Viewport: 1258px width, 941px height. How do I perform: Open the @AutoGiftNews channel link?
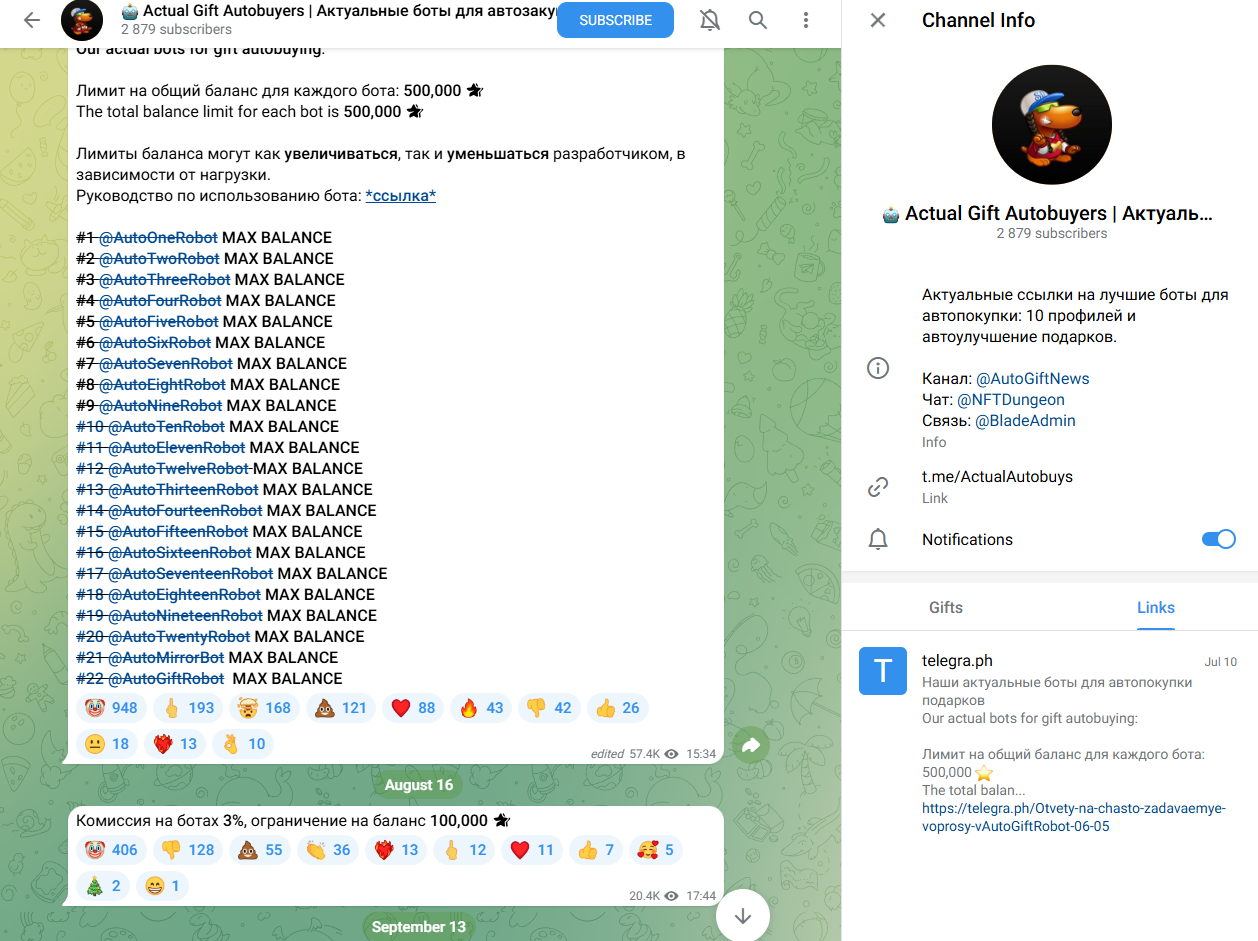coord(1033,379)
